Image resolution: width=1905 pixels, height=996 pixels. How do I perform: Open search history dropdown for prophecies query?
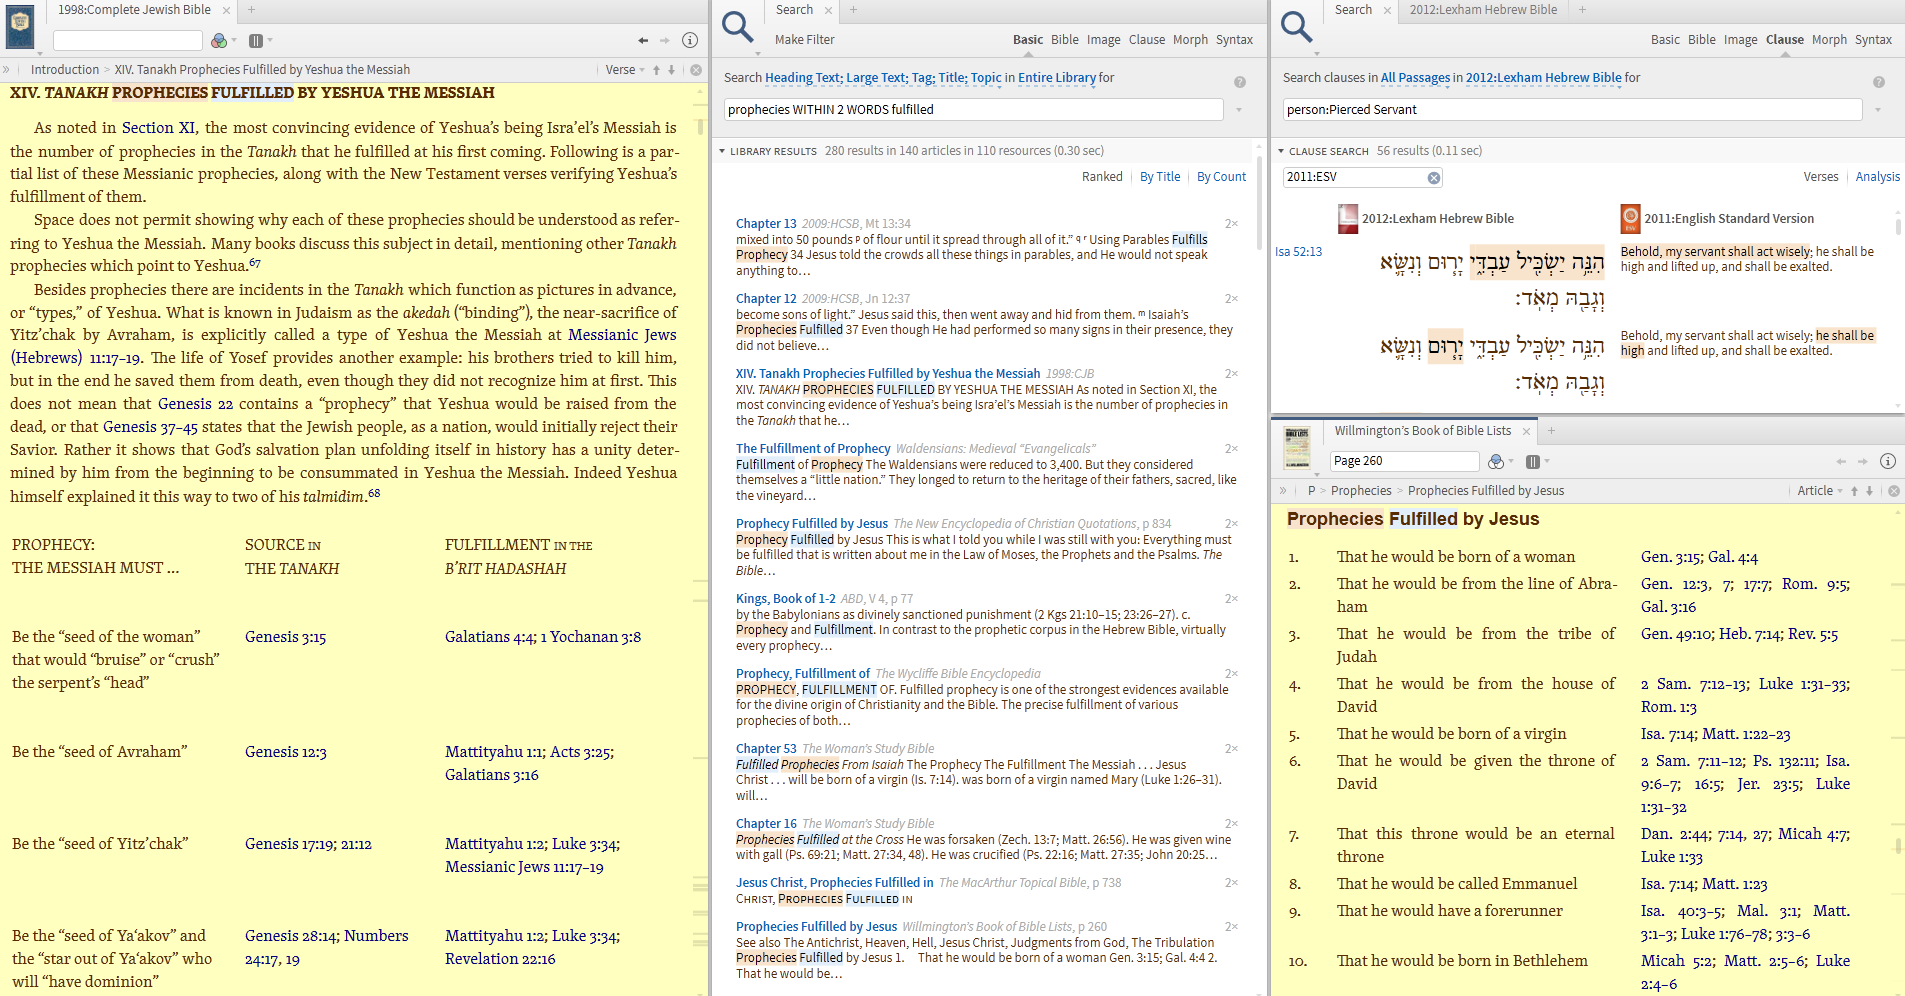(1239, 110)
